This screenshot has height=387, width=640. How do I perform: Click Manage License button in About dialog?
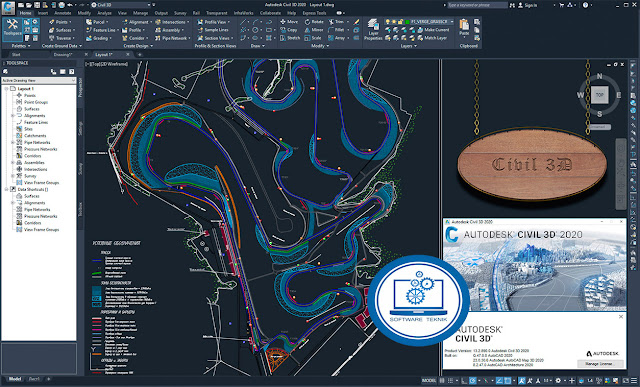600,363
